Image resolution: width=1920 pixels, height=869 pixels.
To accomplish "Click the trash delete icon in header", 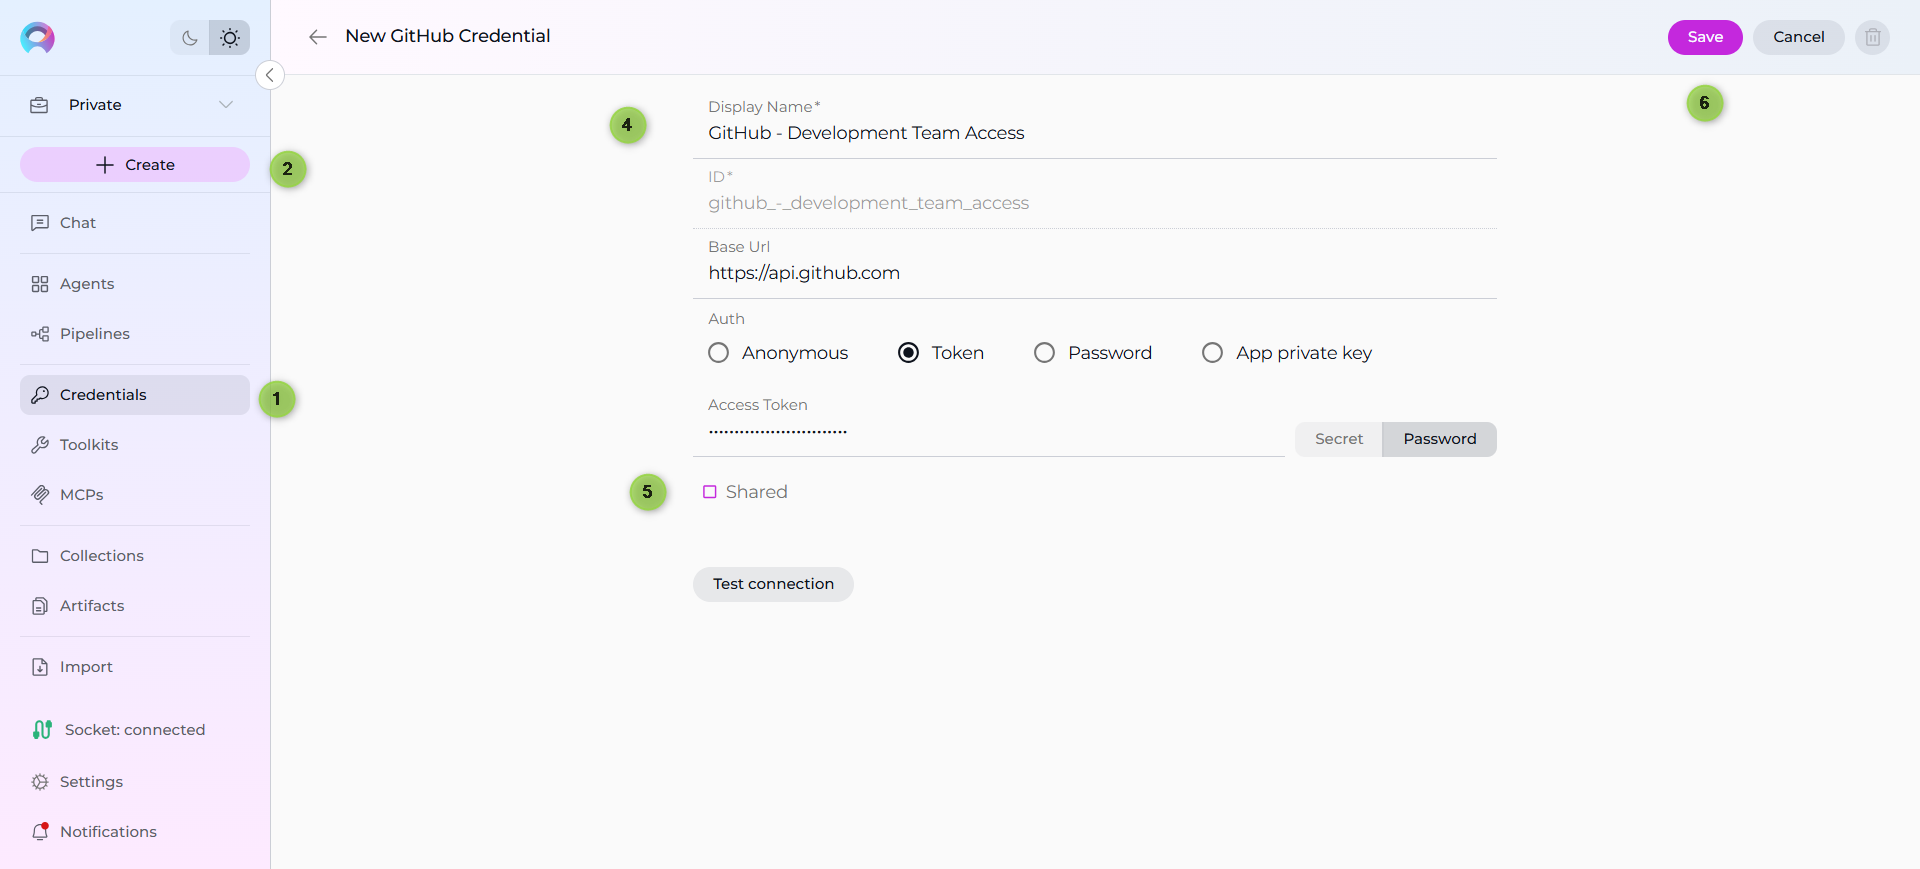I will [x=1872, y=37].
